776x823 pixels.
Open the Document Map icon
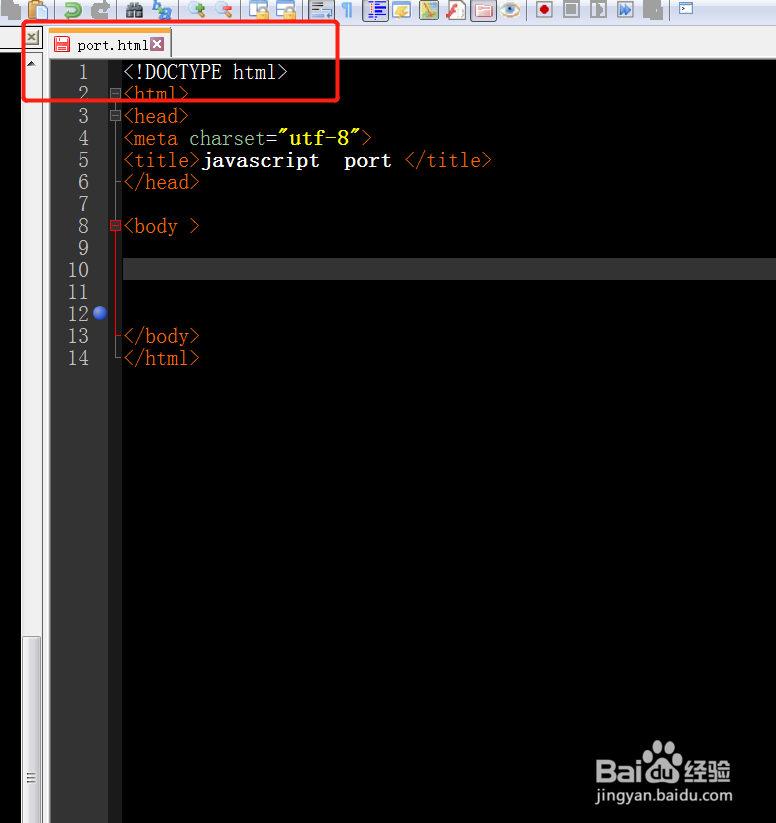[429, 9]
